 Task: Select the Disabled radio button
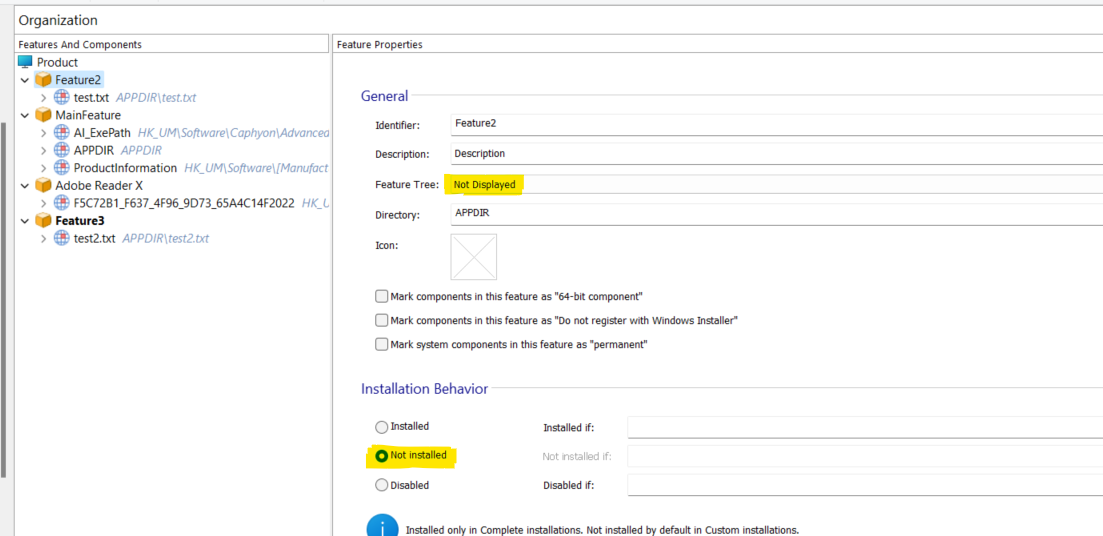382,485
